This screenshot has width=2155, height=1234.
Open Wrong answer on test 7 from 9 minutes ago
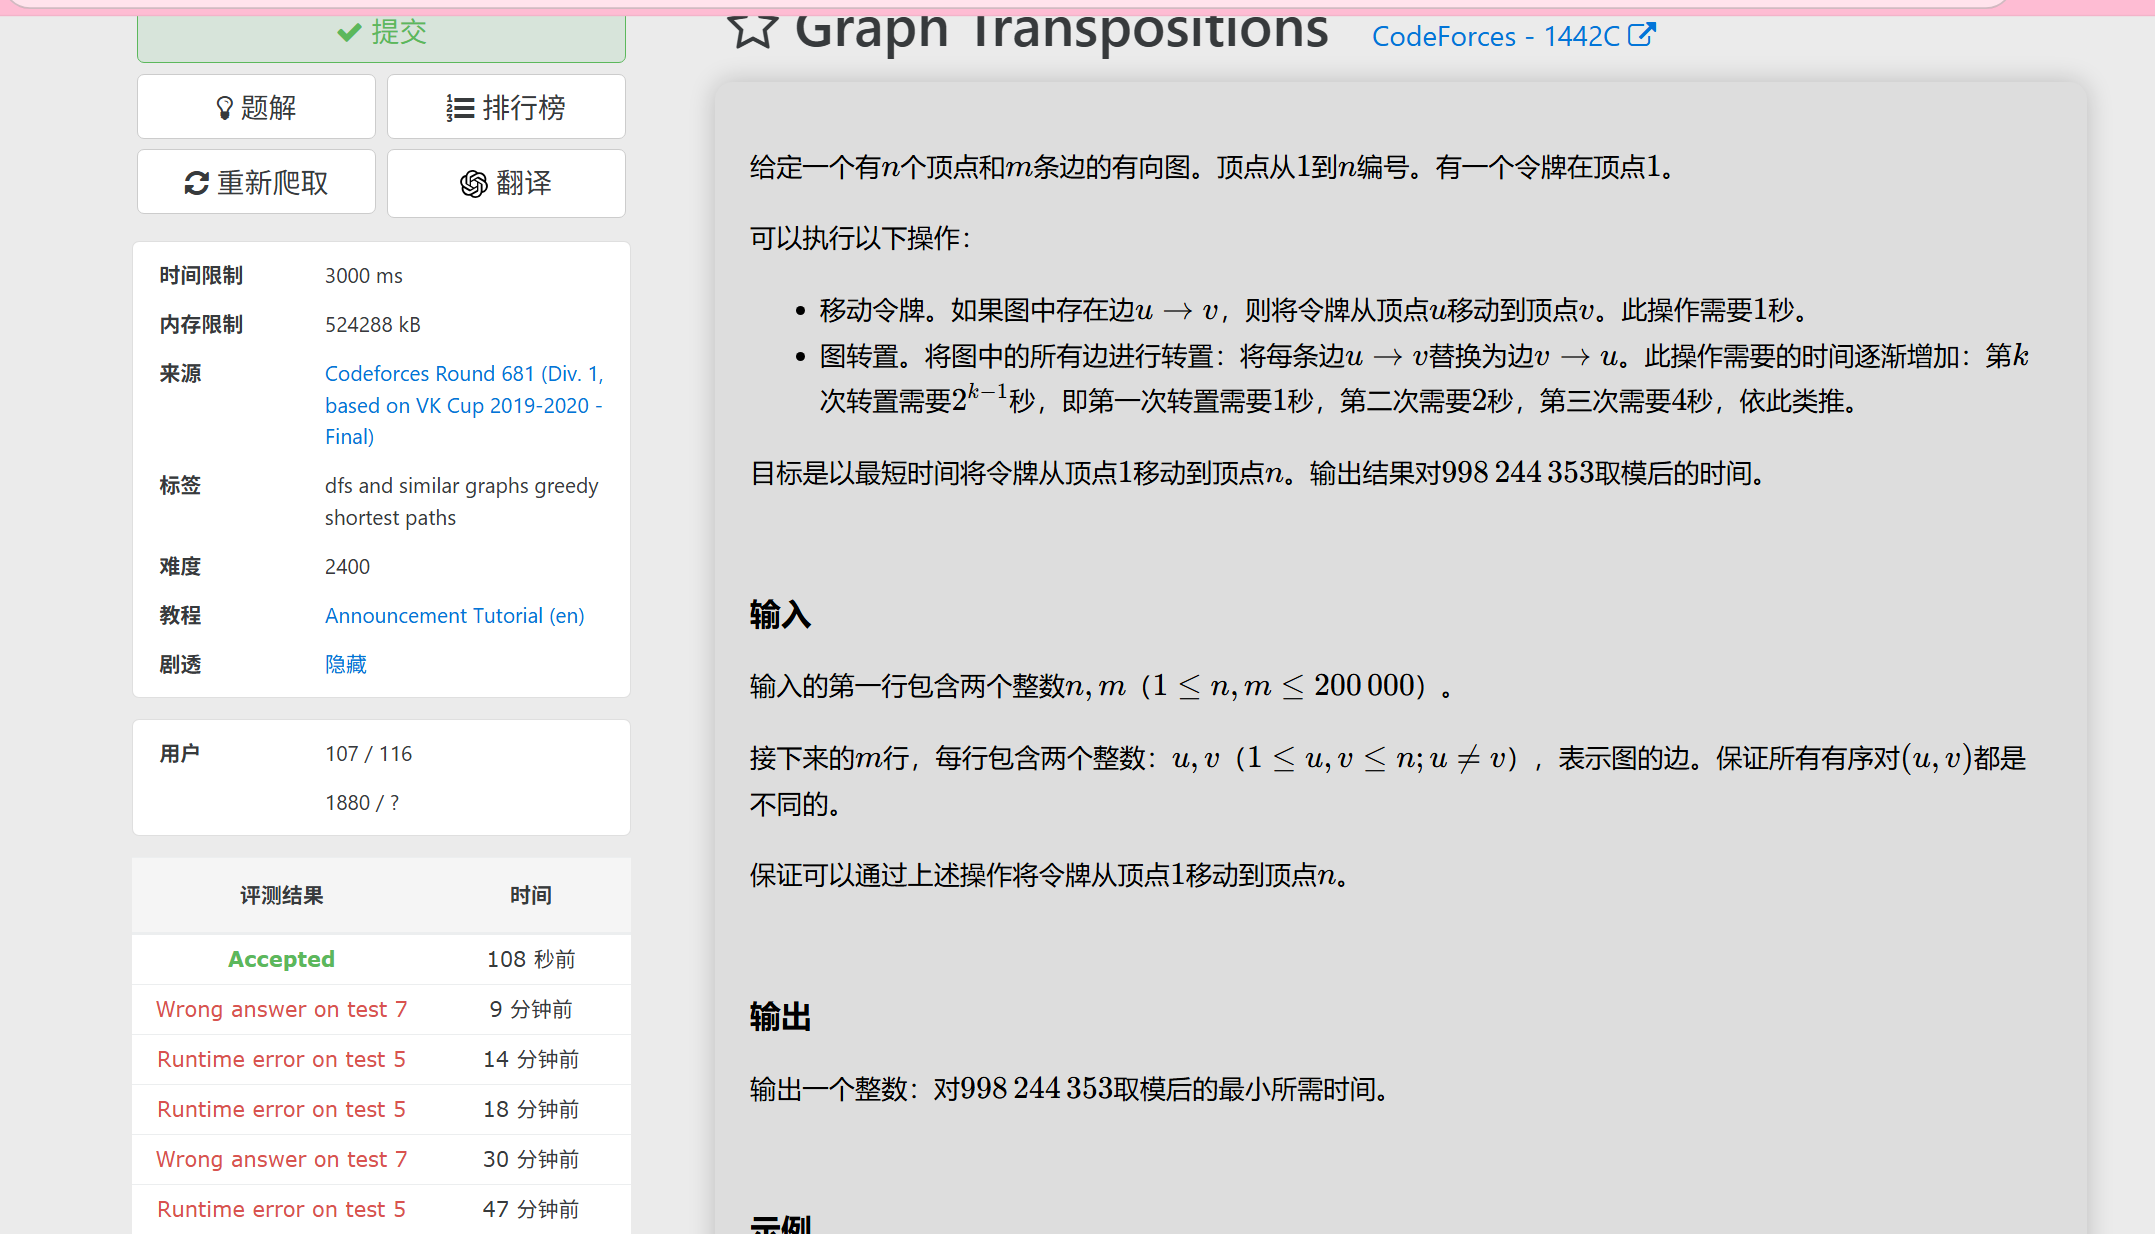[x=281, y=1009]
